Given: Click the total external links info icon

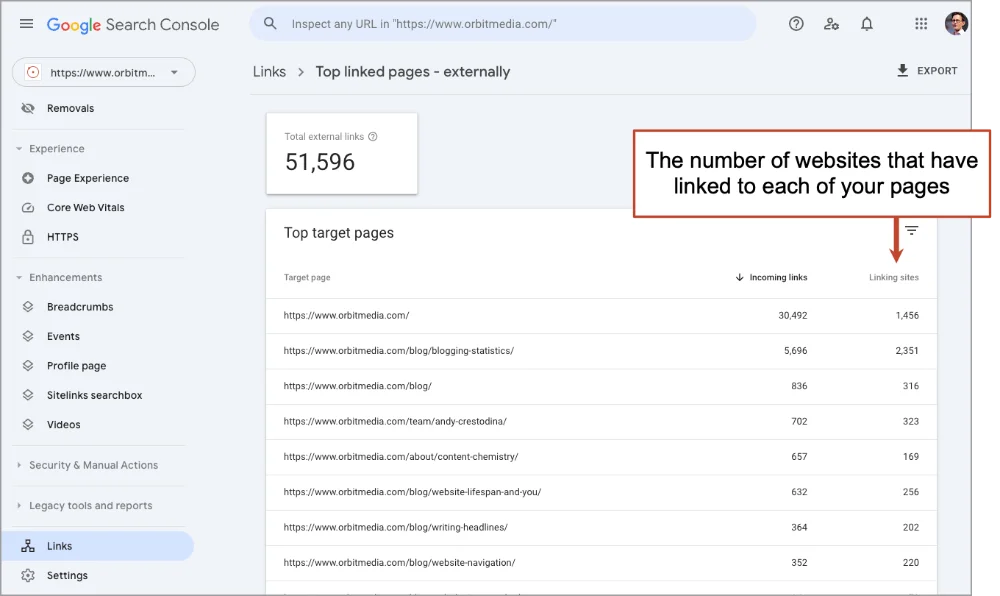Looking at the screenshot, I should click(x=373, y=136).
